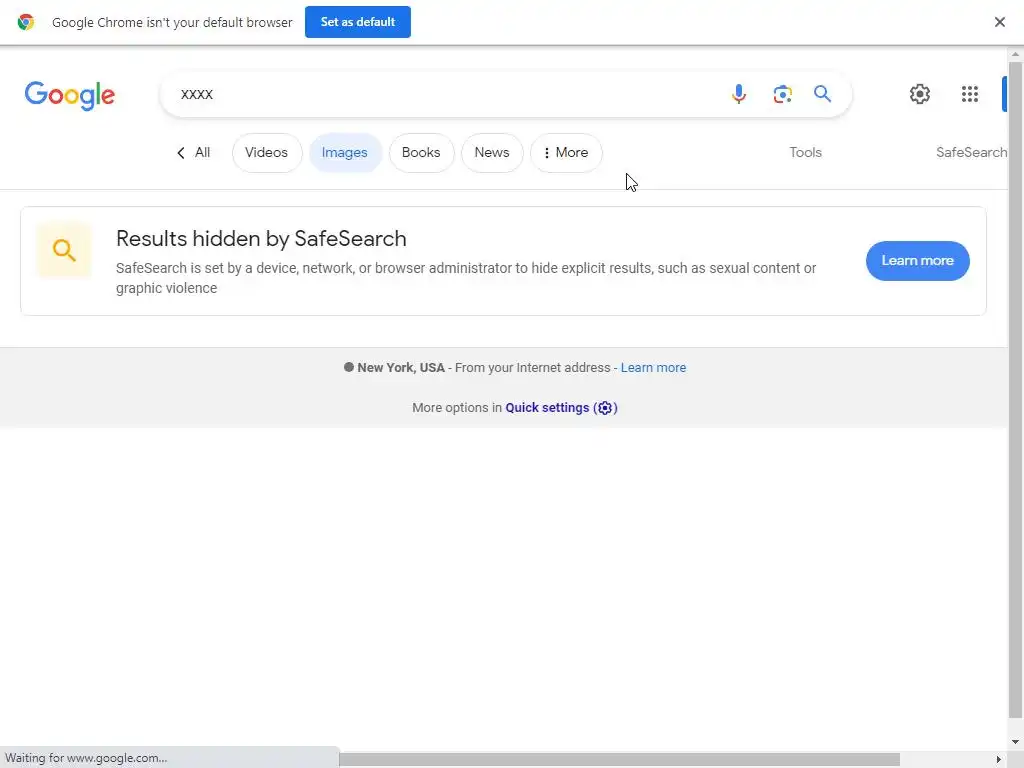Screen dimensions: 1024x768
Task: Click the Quick settings gear icon
Action: pos(605,408)
